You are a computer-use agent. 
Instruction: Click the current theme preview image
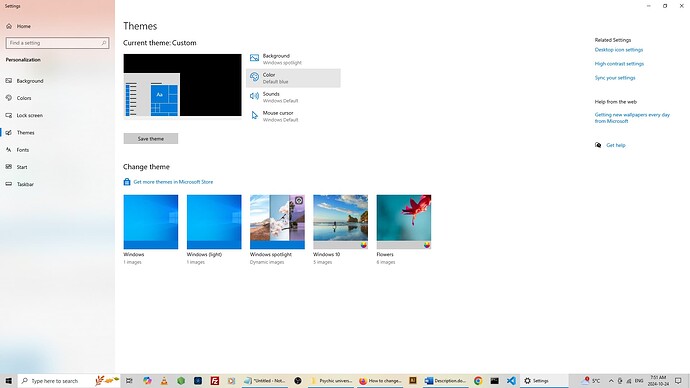point(182,86)
